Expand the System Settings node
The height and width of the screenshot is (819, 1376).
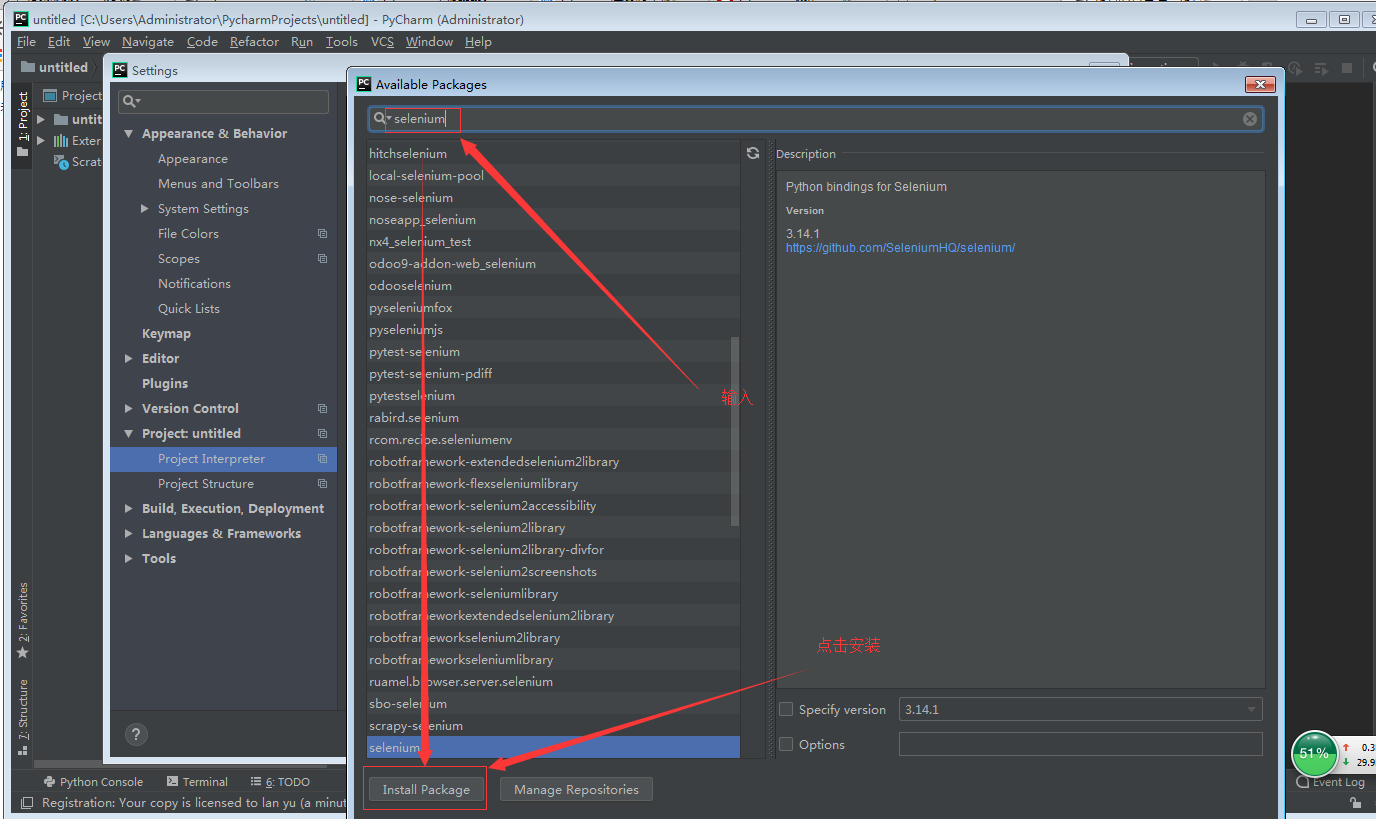[x=145, y=209]
